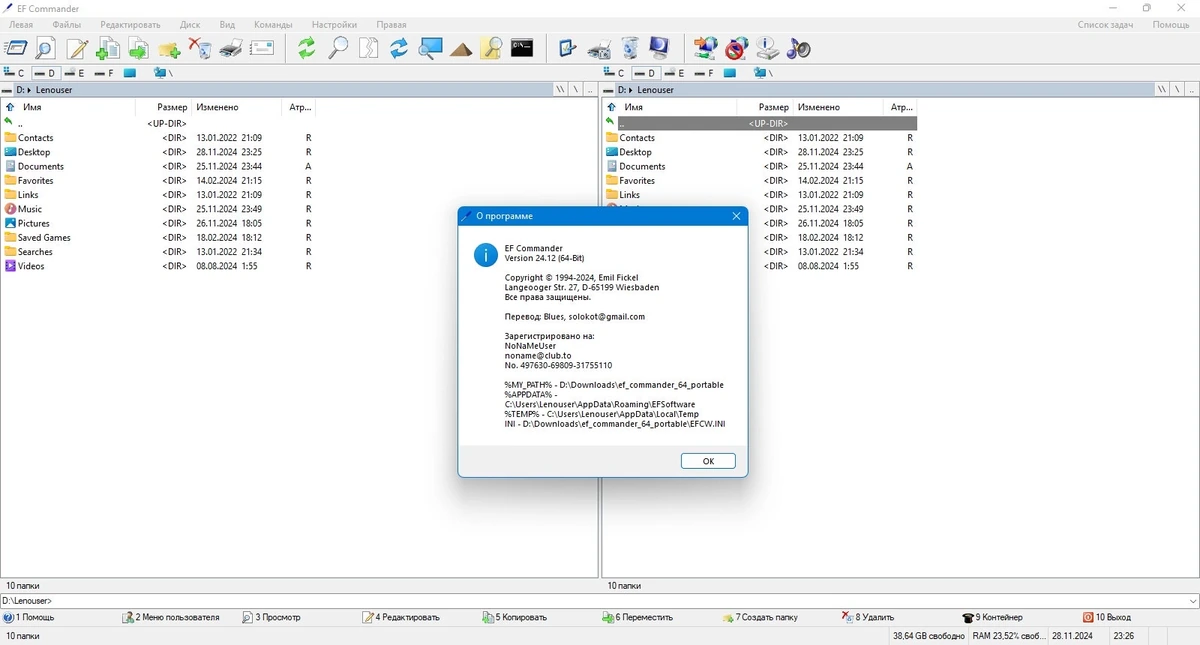
Task: Click the print (printer) toolbar icon
Action: [231, 48]
